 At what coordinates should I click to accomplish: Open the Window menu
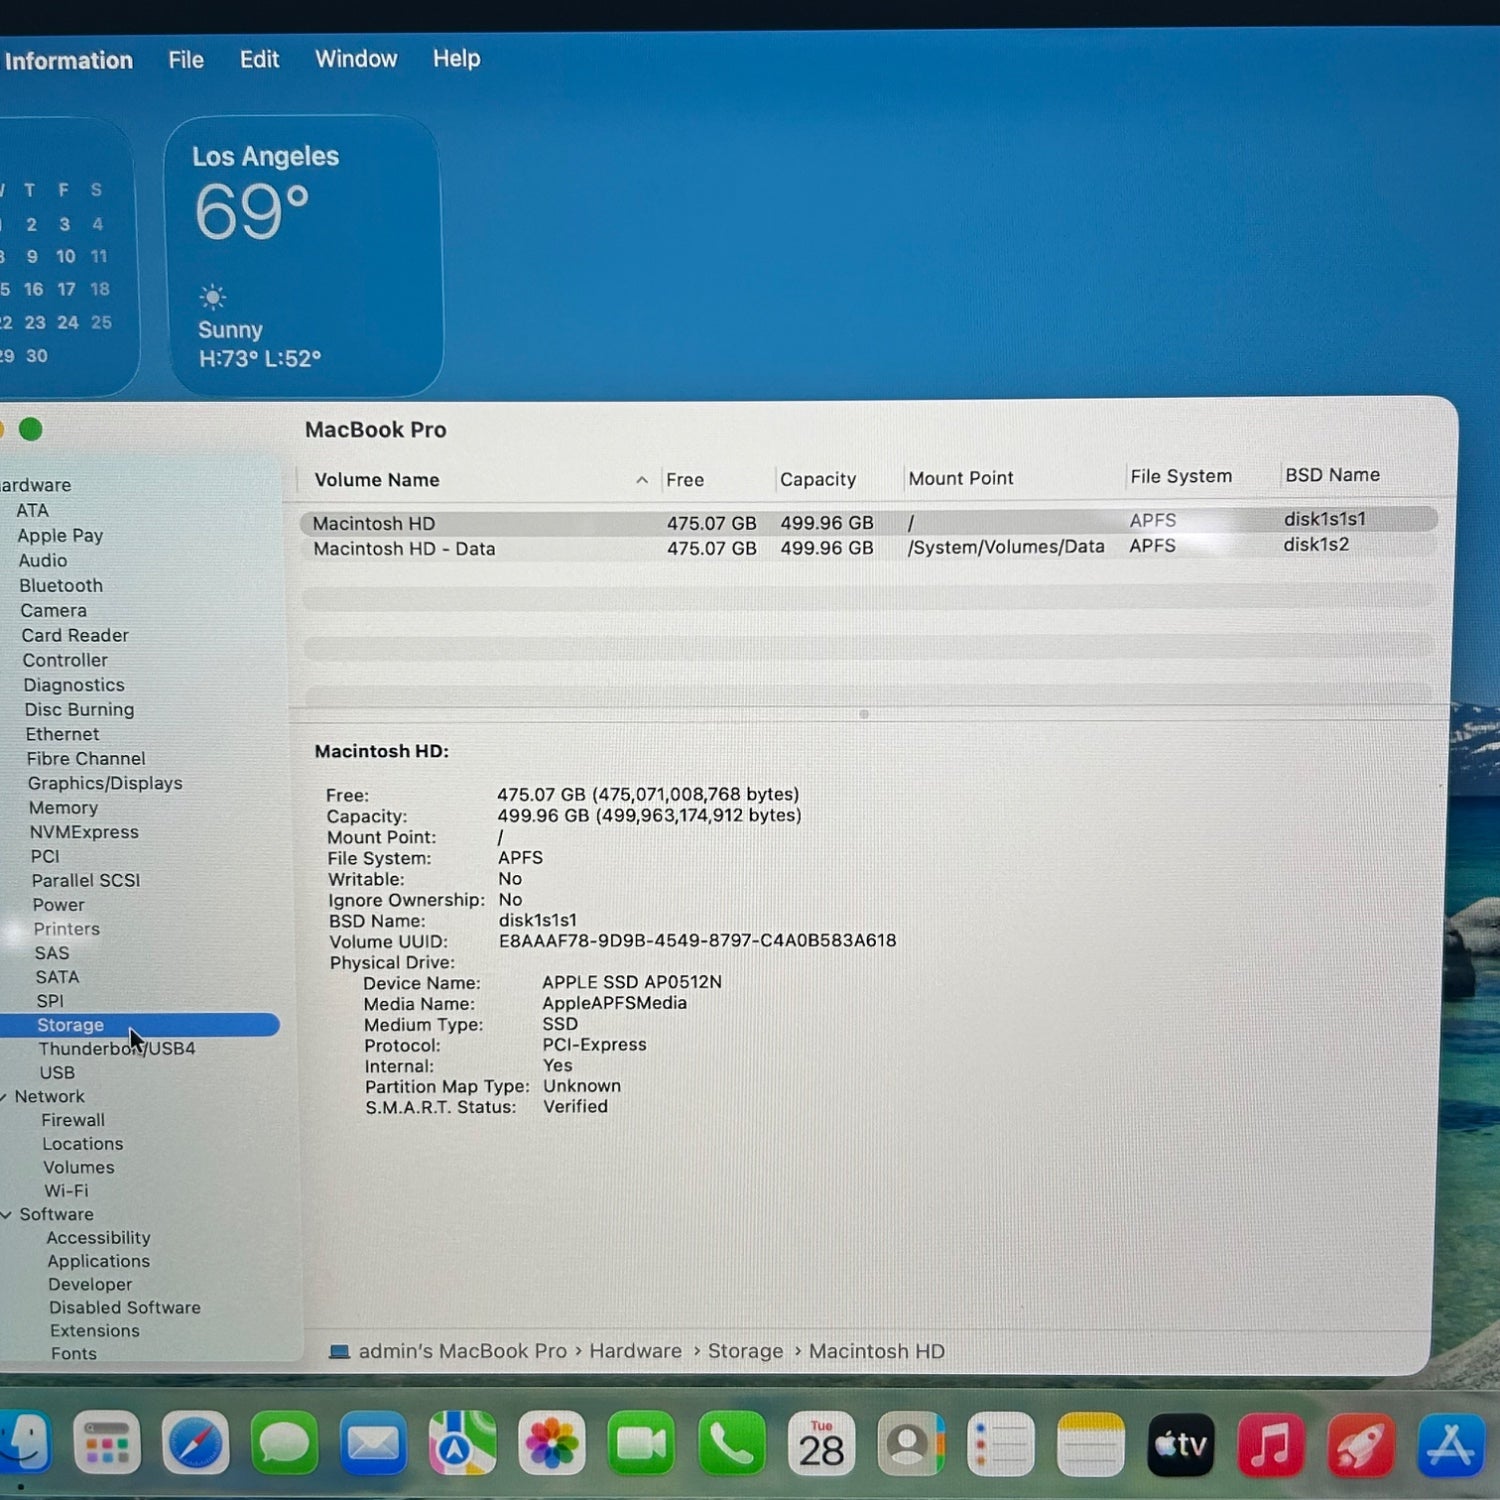(356, 59)
